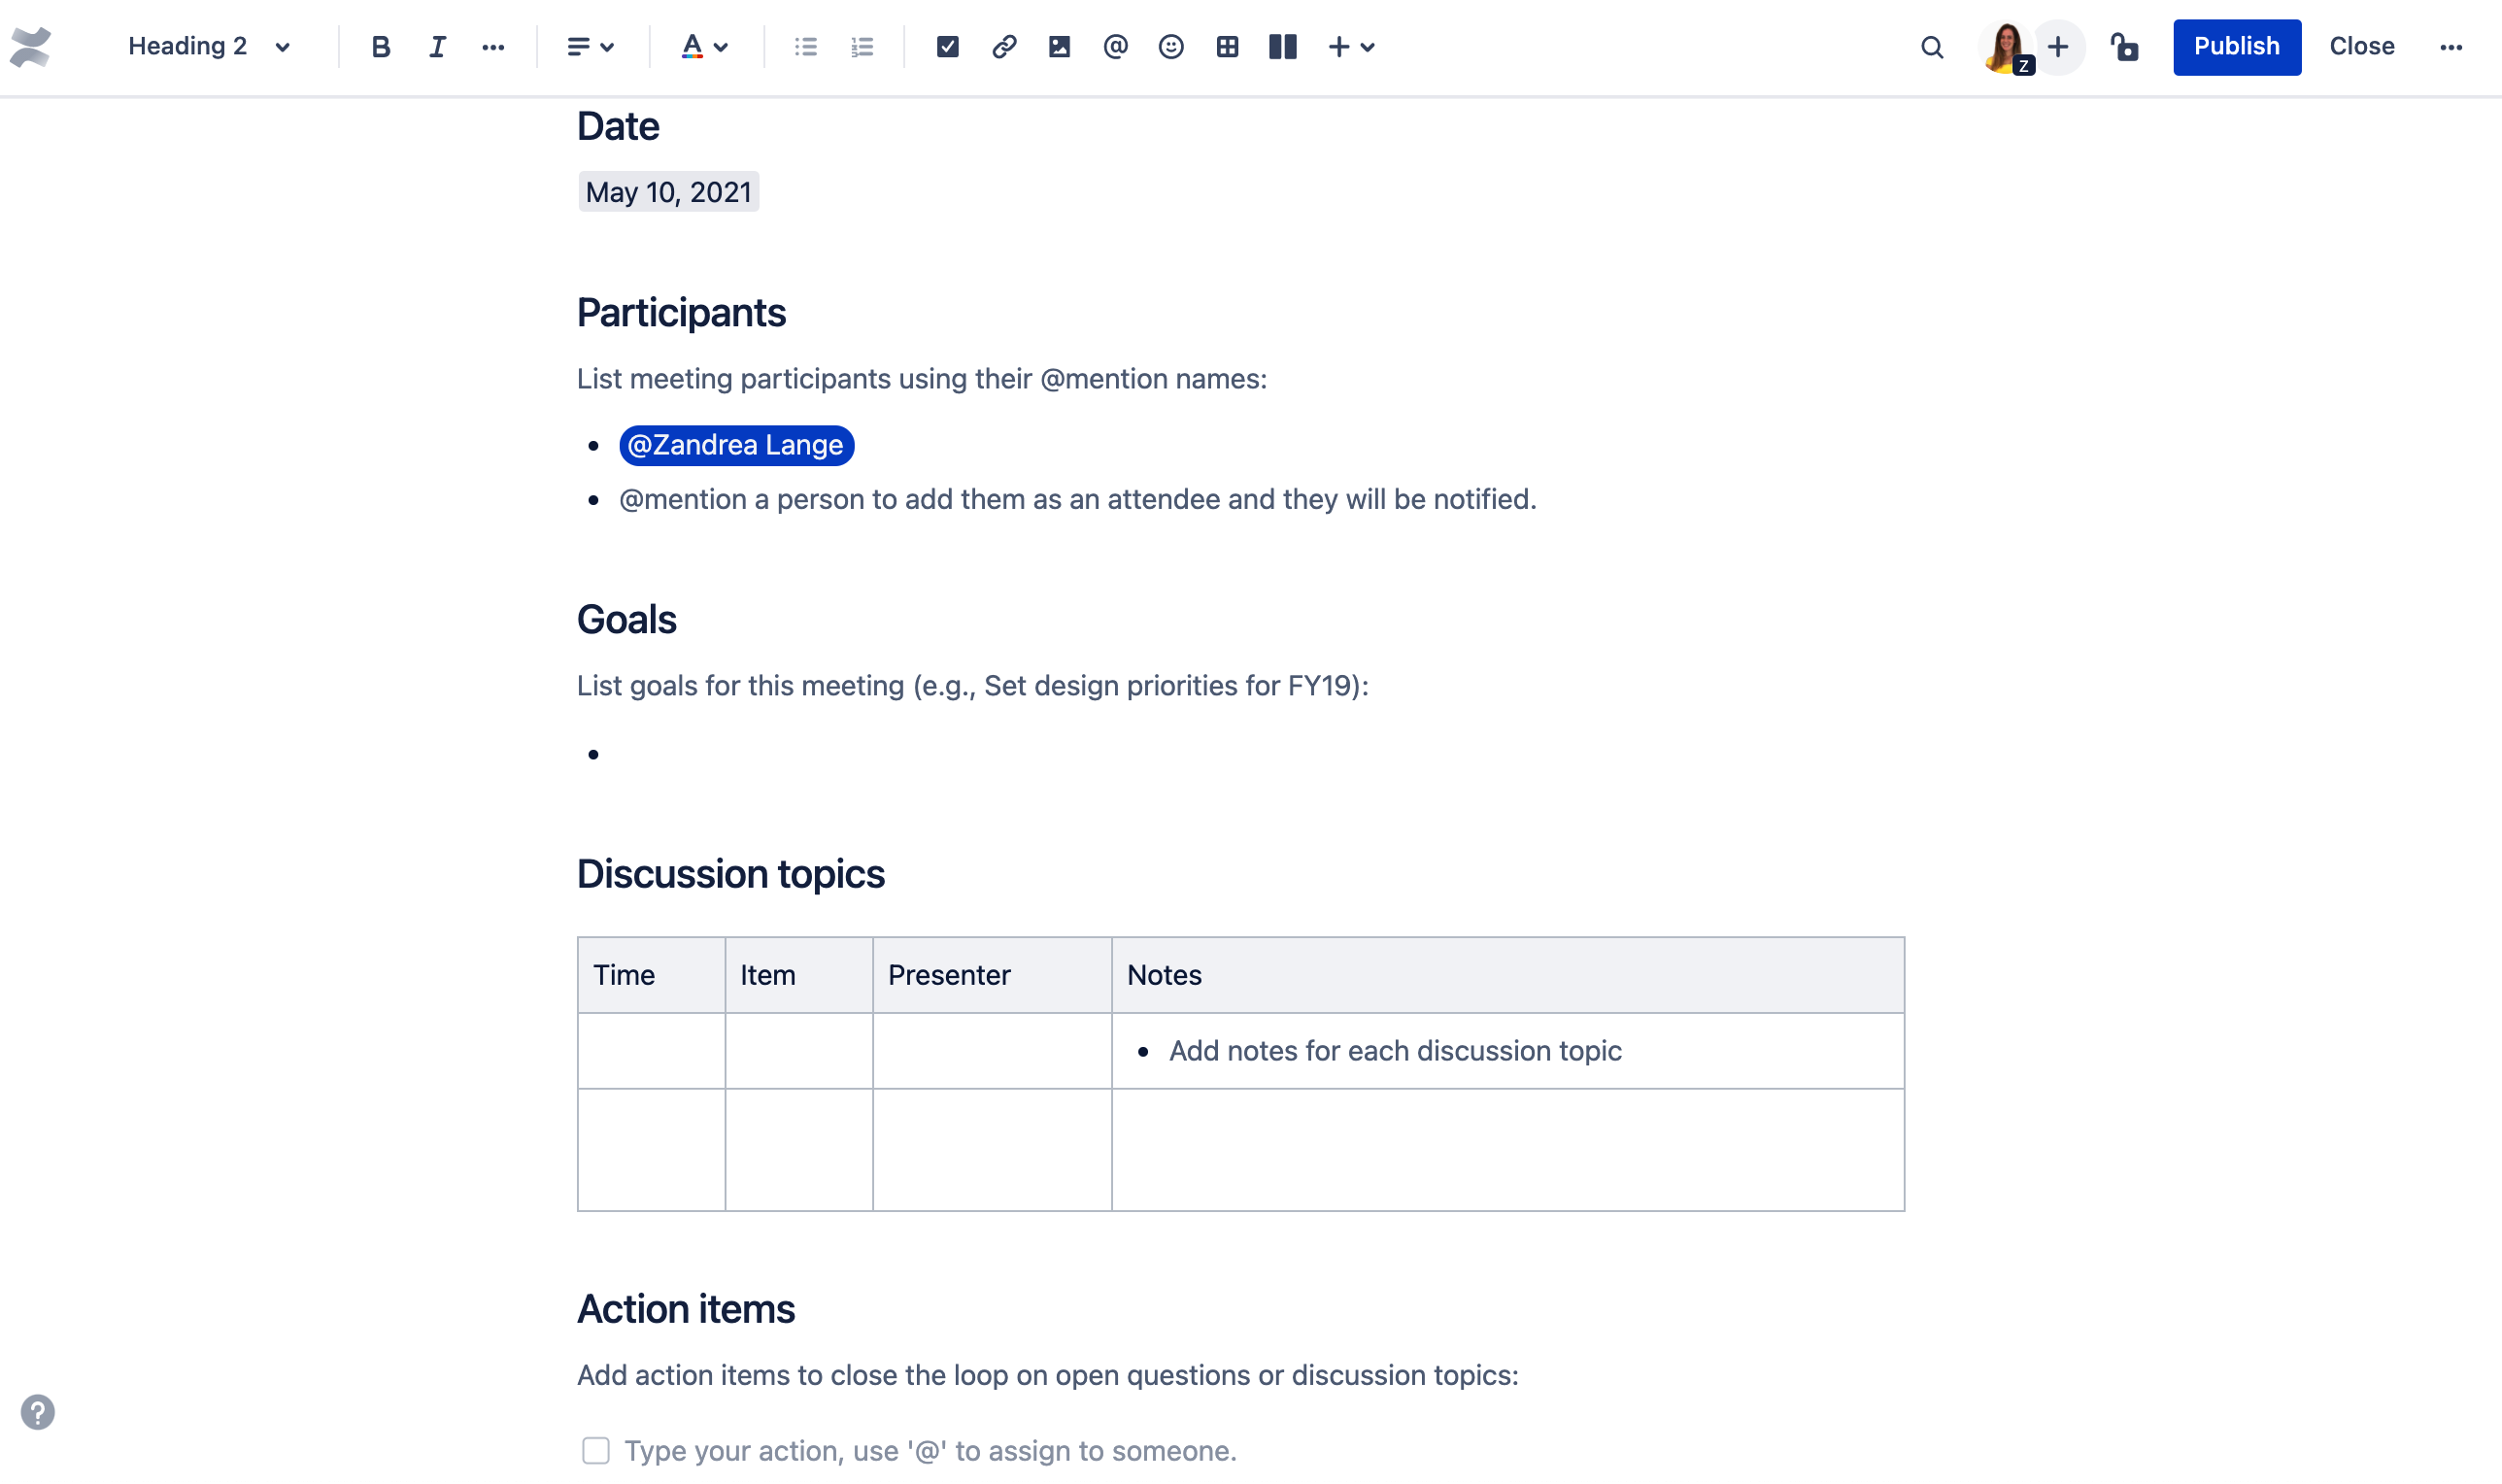The width and height of the screenshot is (2502, 1484).
Task: Insert a bullet list
Action: [x=805, y=46]
